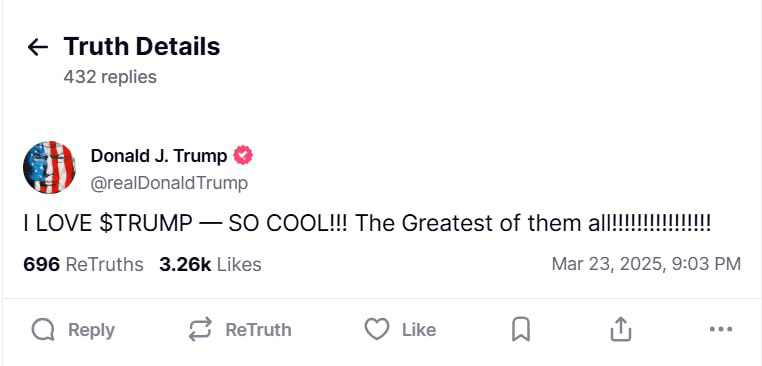The width and height of the screenshot is (762, 366).
Task: Click the Reply text label
Action: (91, 330)
